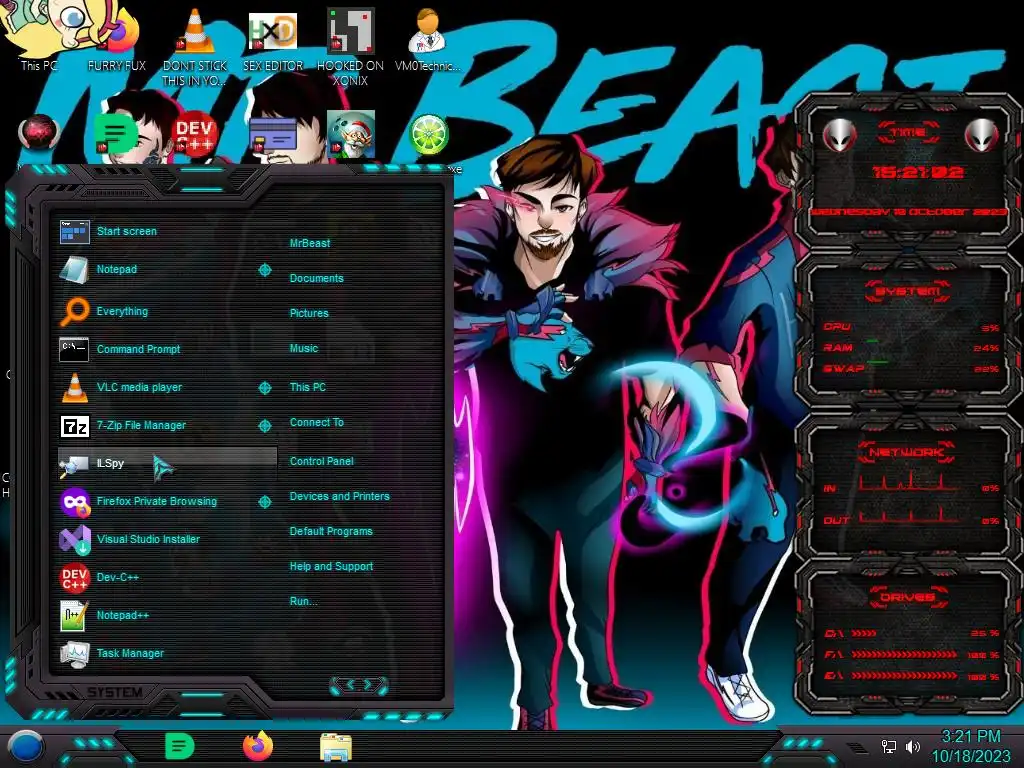The image size is (1024, 768).
Task: Open Documents from start menu
Action: (x=317, y=278)
